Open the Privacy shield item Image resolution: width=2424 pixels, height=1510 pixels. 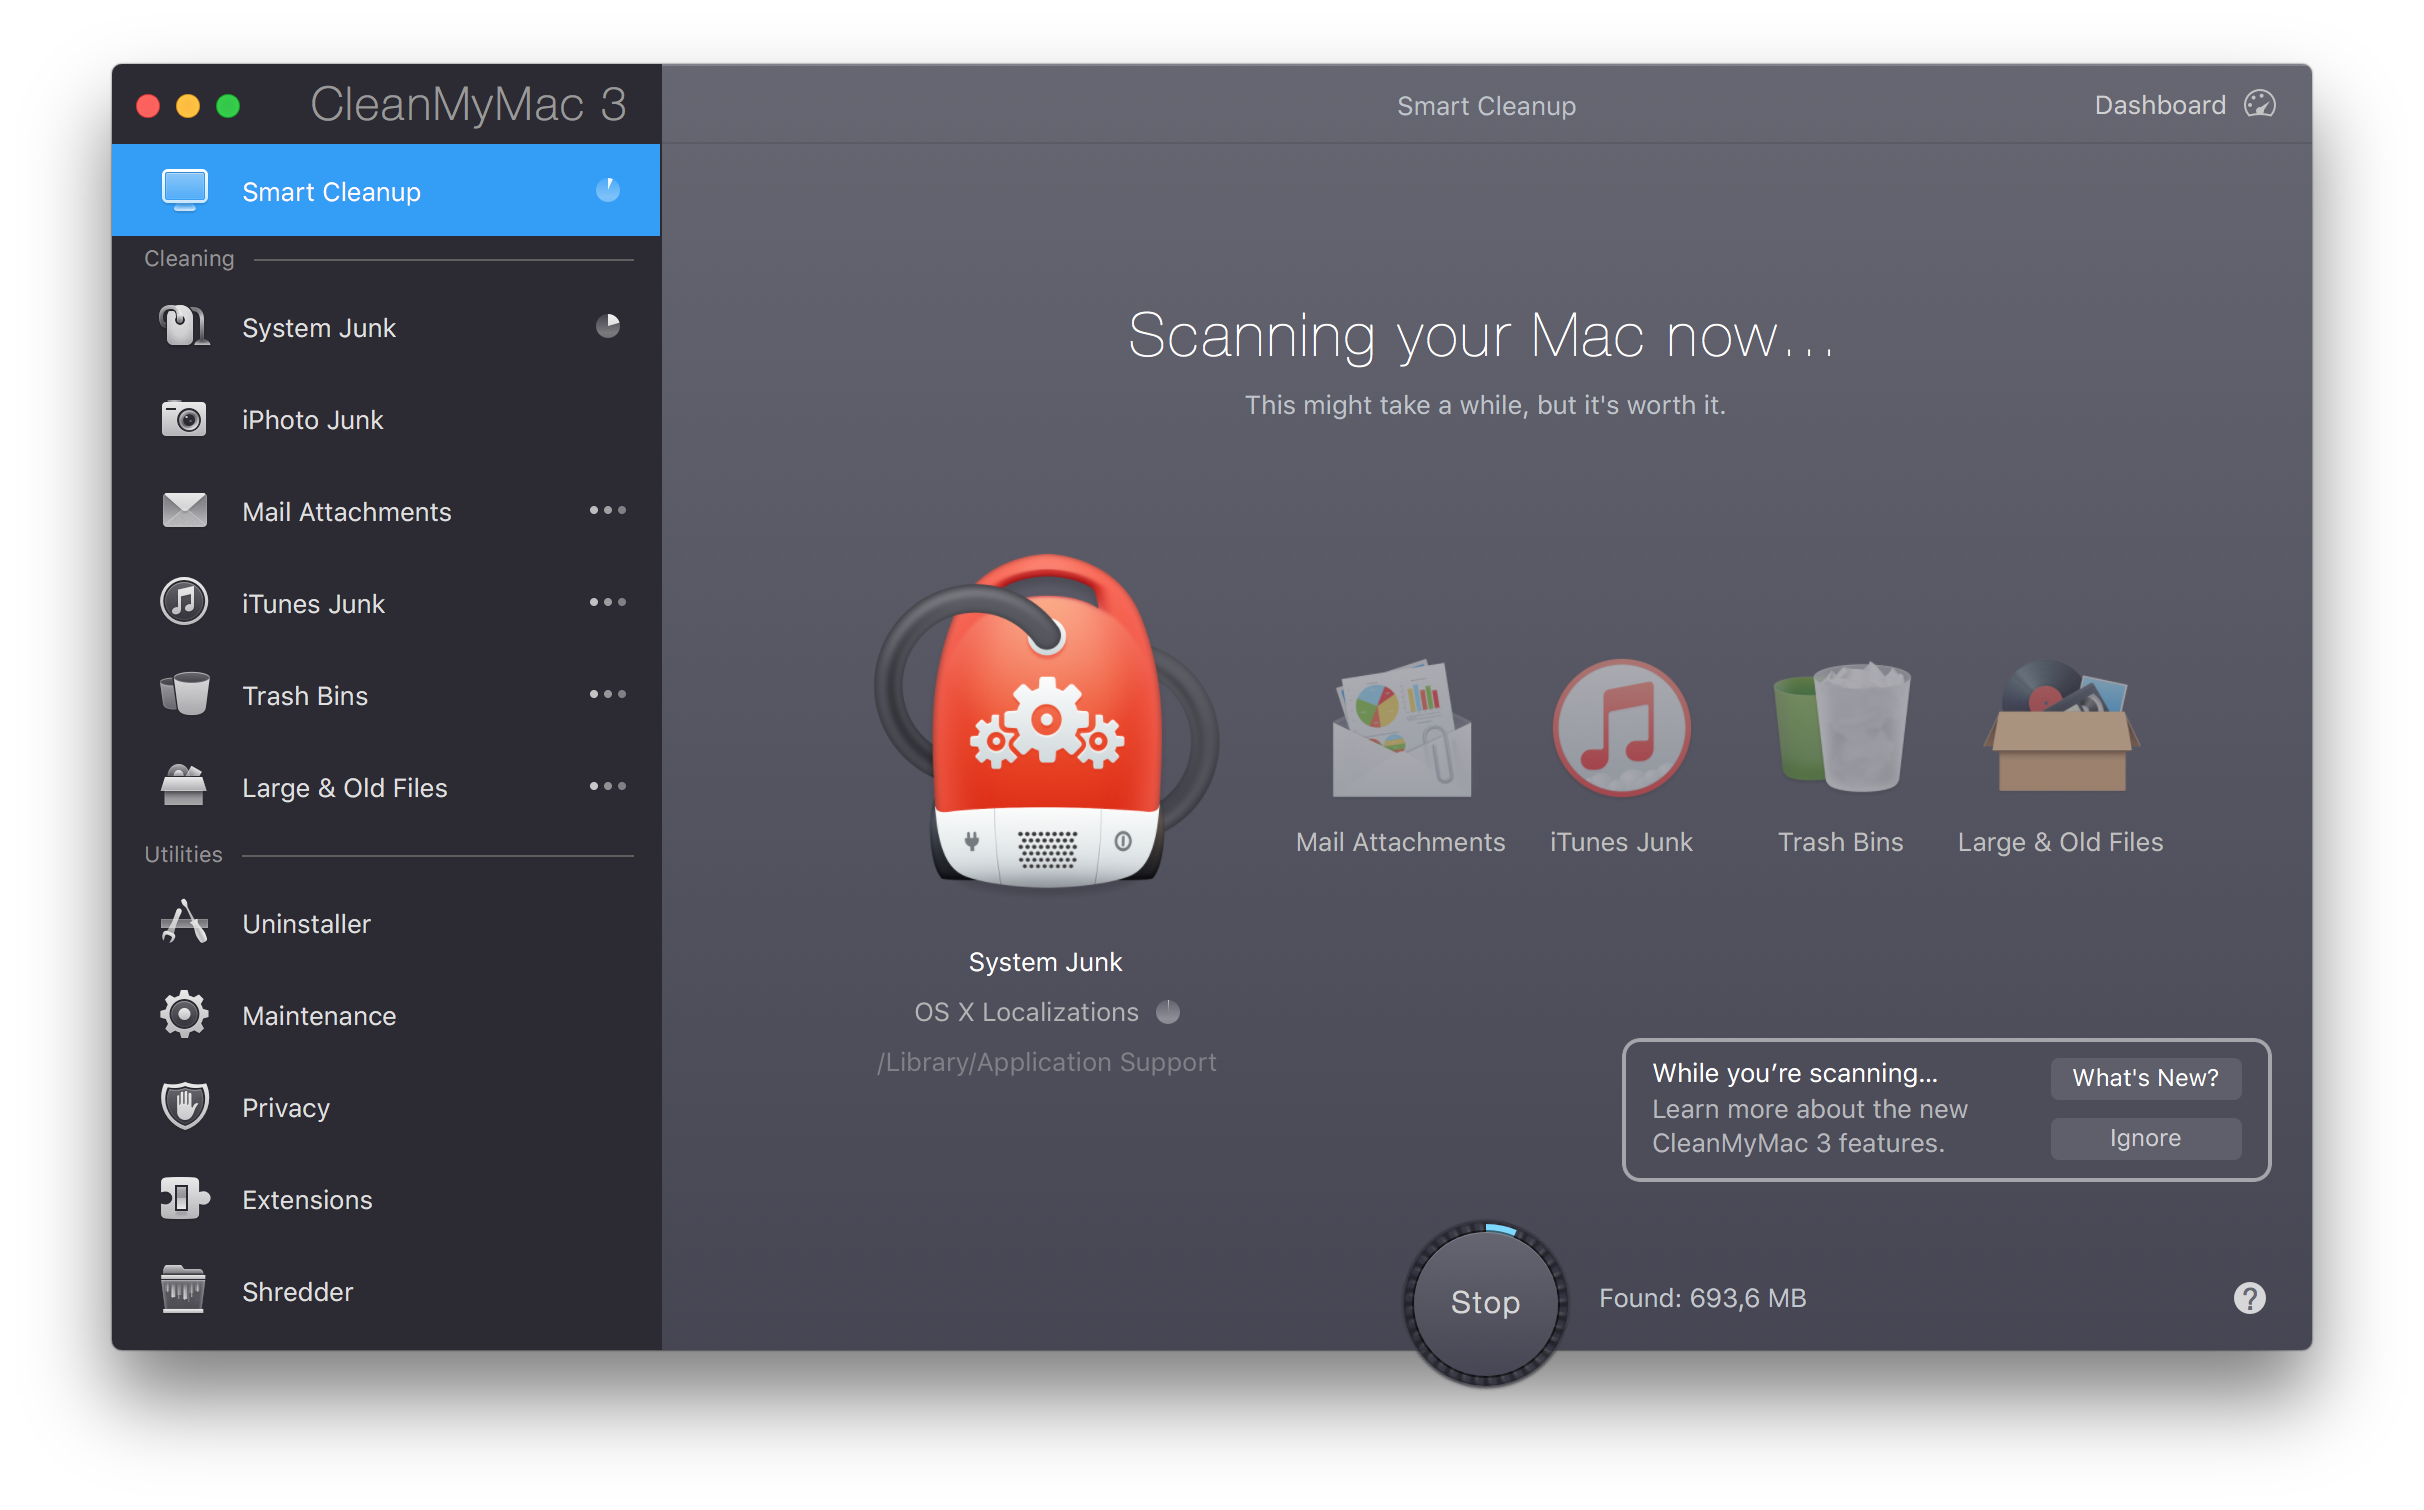(285, 1108)
